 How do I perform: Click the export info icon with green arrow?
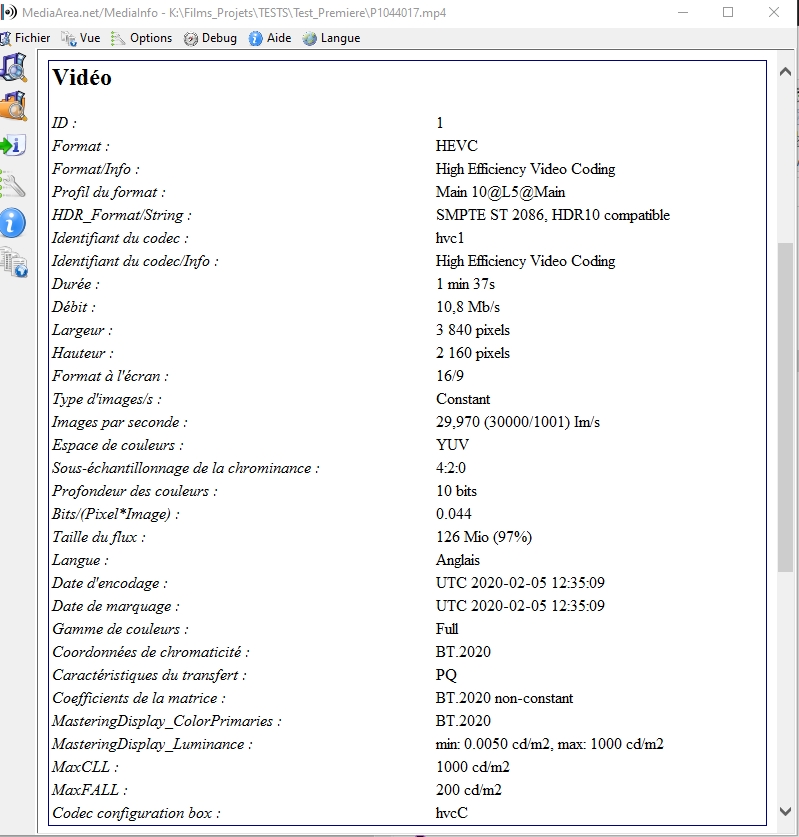13,145
